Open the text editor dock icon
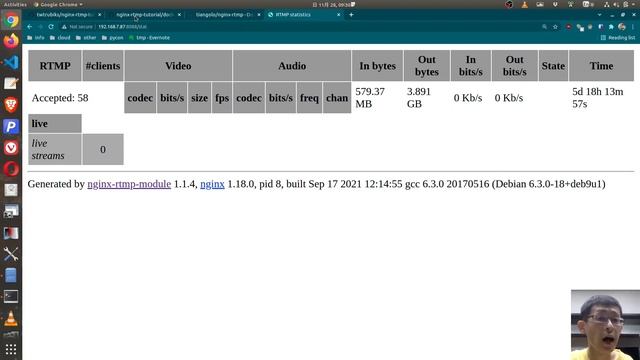This screenshot has height=360, width=640. tap(11, 83)
